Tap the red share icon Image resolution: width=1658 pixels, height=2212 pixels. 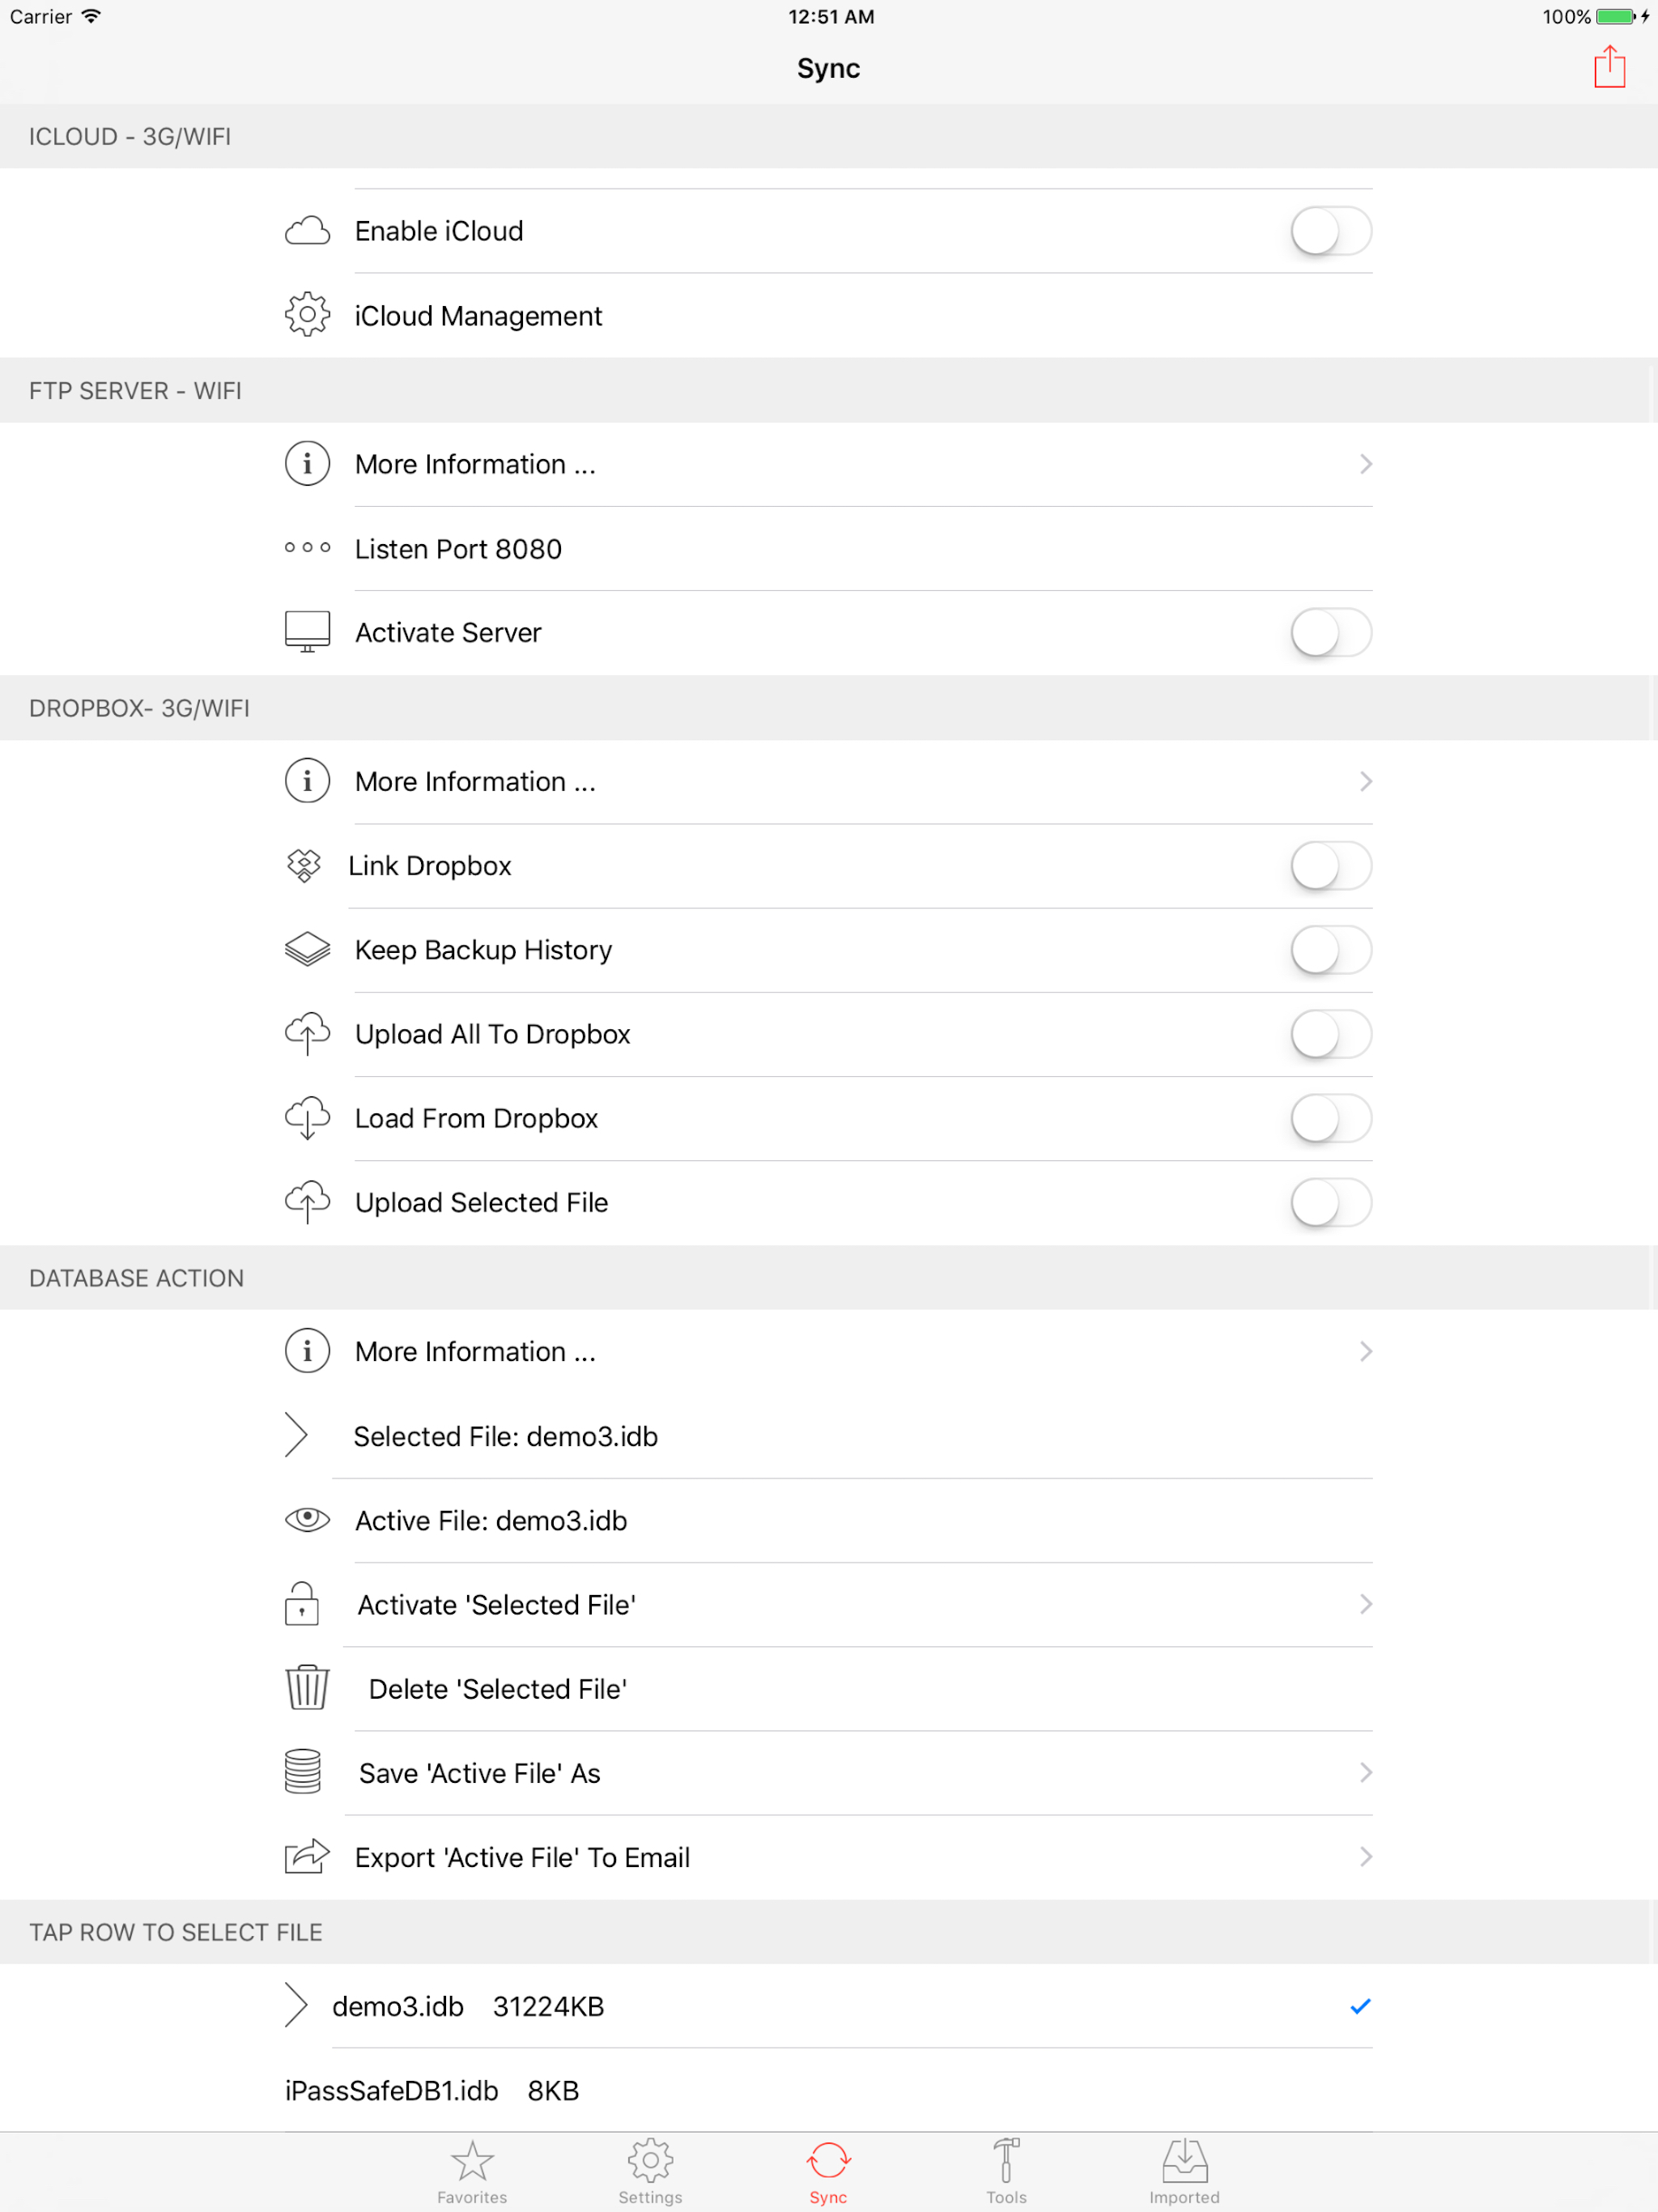pos(1608,67)
